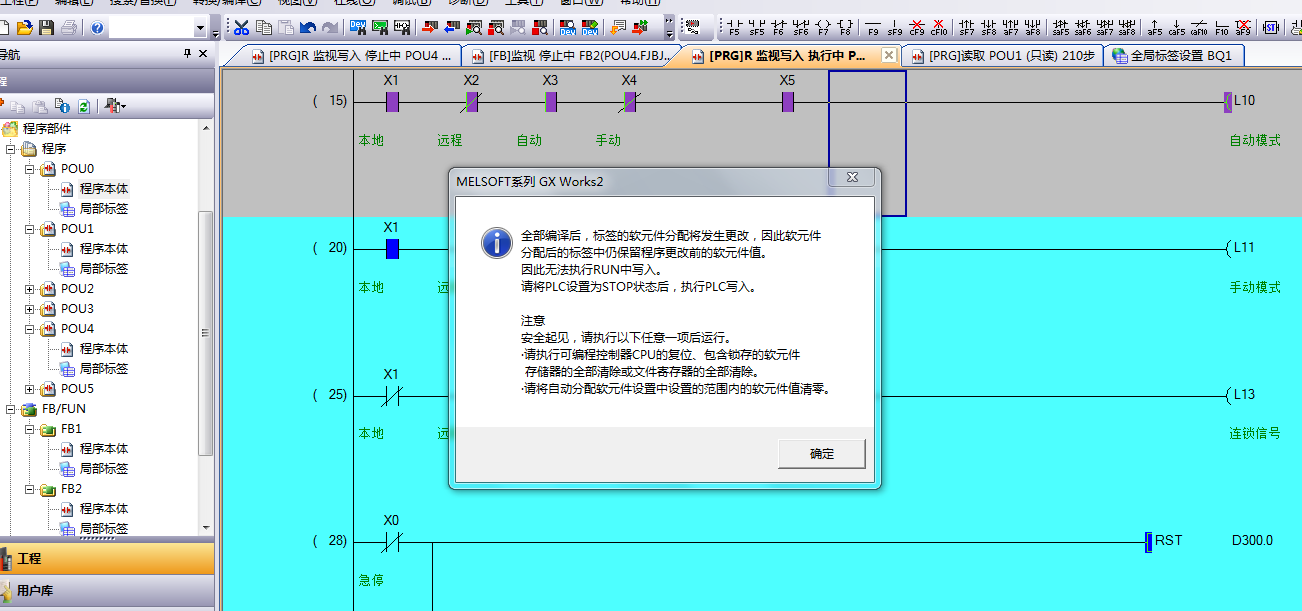Click the navigation tree vertical scrollbar

pyautogui.click(x=206, y=330)
